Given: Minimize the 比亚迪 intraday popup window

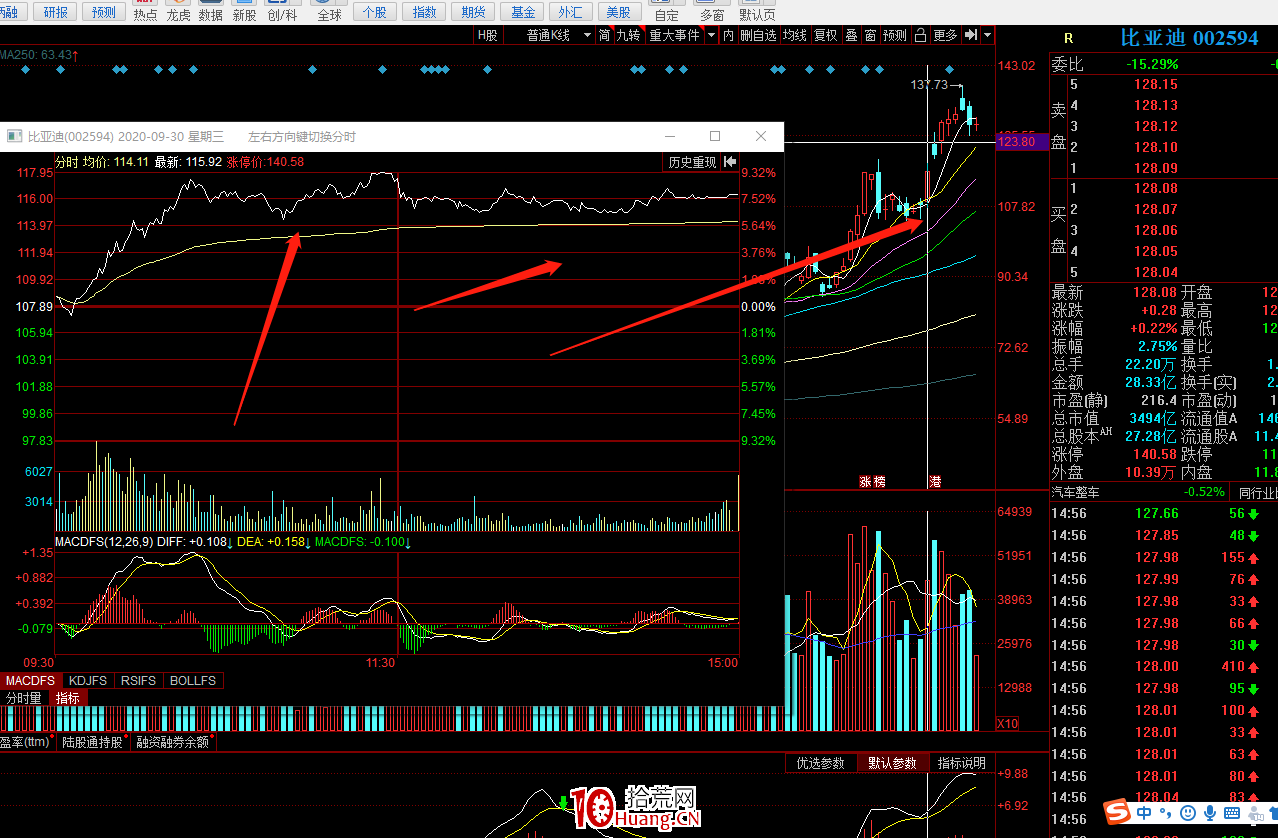Looking at the screenshot, I should 669,136.
